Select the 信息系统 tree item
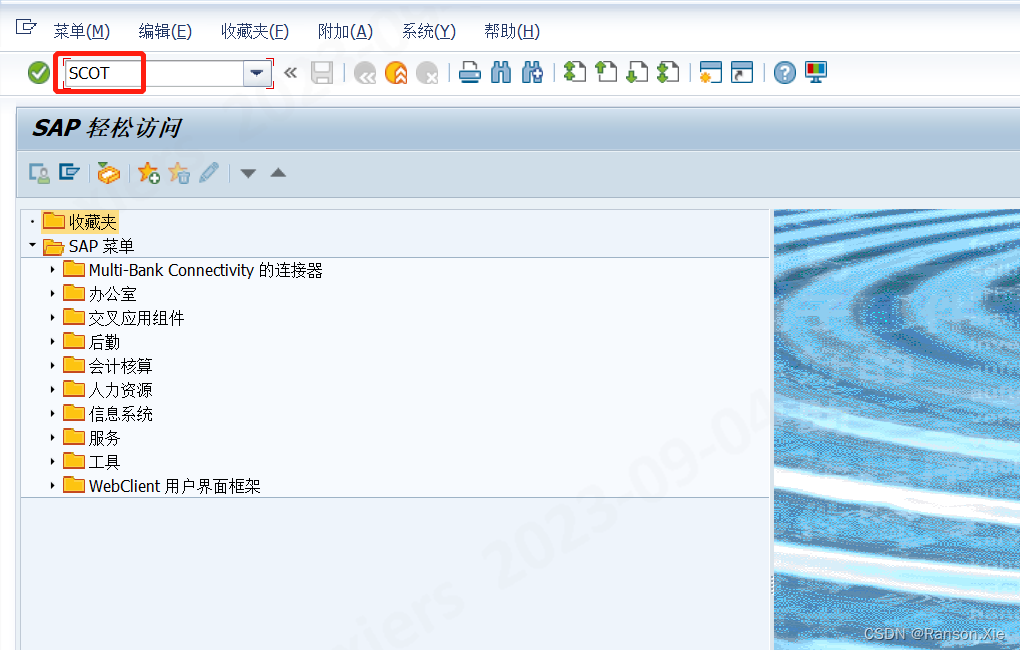This screenshot has width=1020, height=650. click(x=120, y=414)
